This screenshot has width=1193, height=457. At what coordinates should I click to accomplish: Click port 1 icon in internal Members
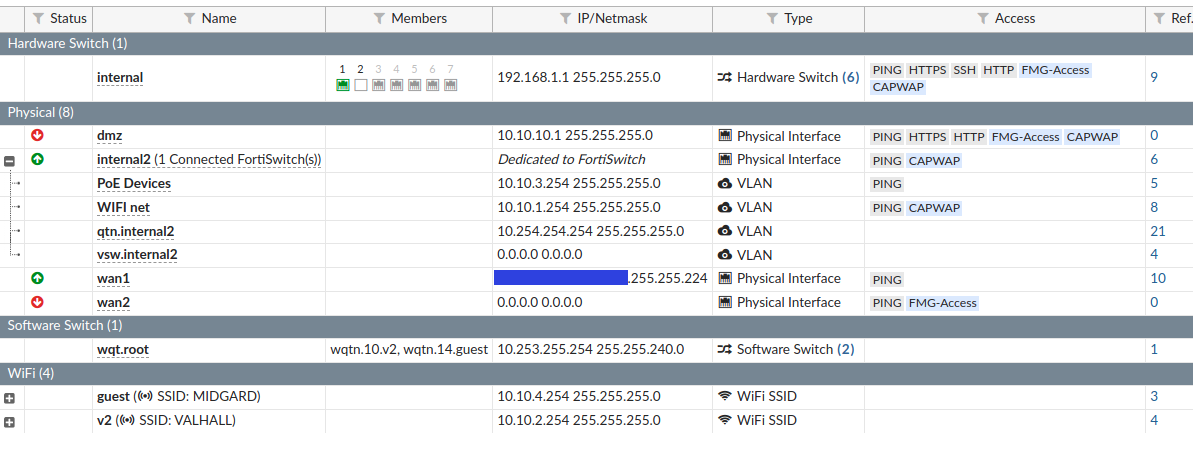[343, 85]
